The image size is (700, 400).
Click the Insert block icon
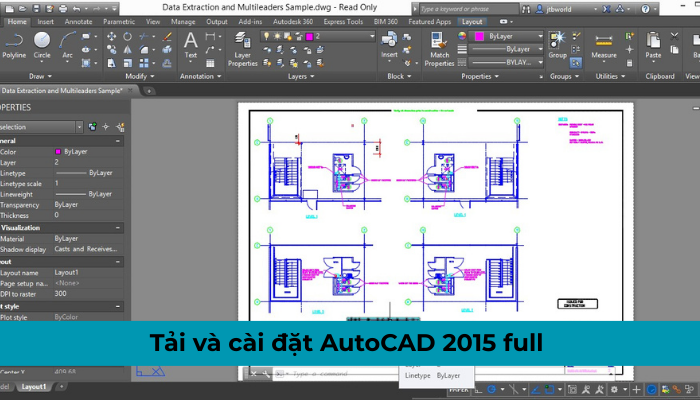click(x=389, y=45)
